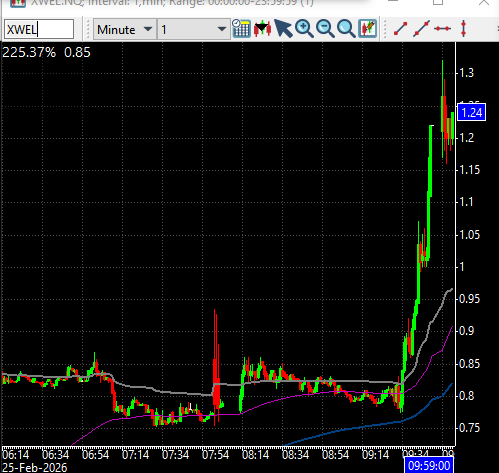
Task: Click the 0.85 value readout
Action: [x=77, y=53]
